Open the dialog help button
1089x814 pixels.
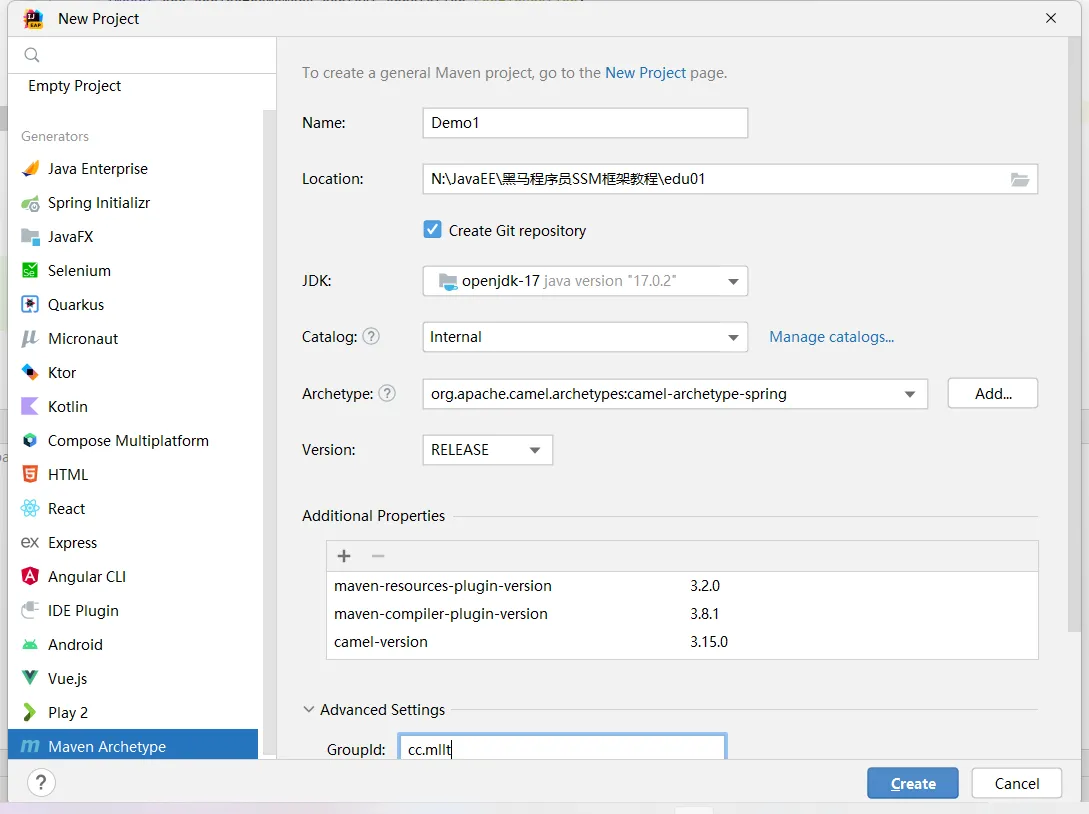[x=41, y=783]
